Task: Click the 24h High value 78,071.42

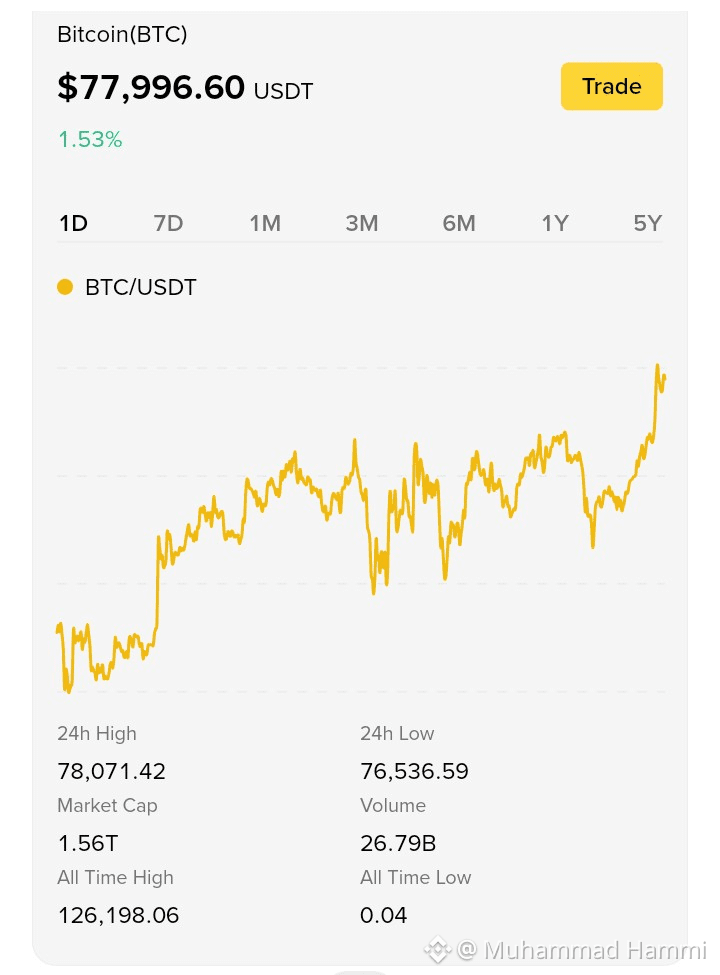Action: click(111, 771)
